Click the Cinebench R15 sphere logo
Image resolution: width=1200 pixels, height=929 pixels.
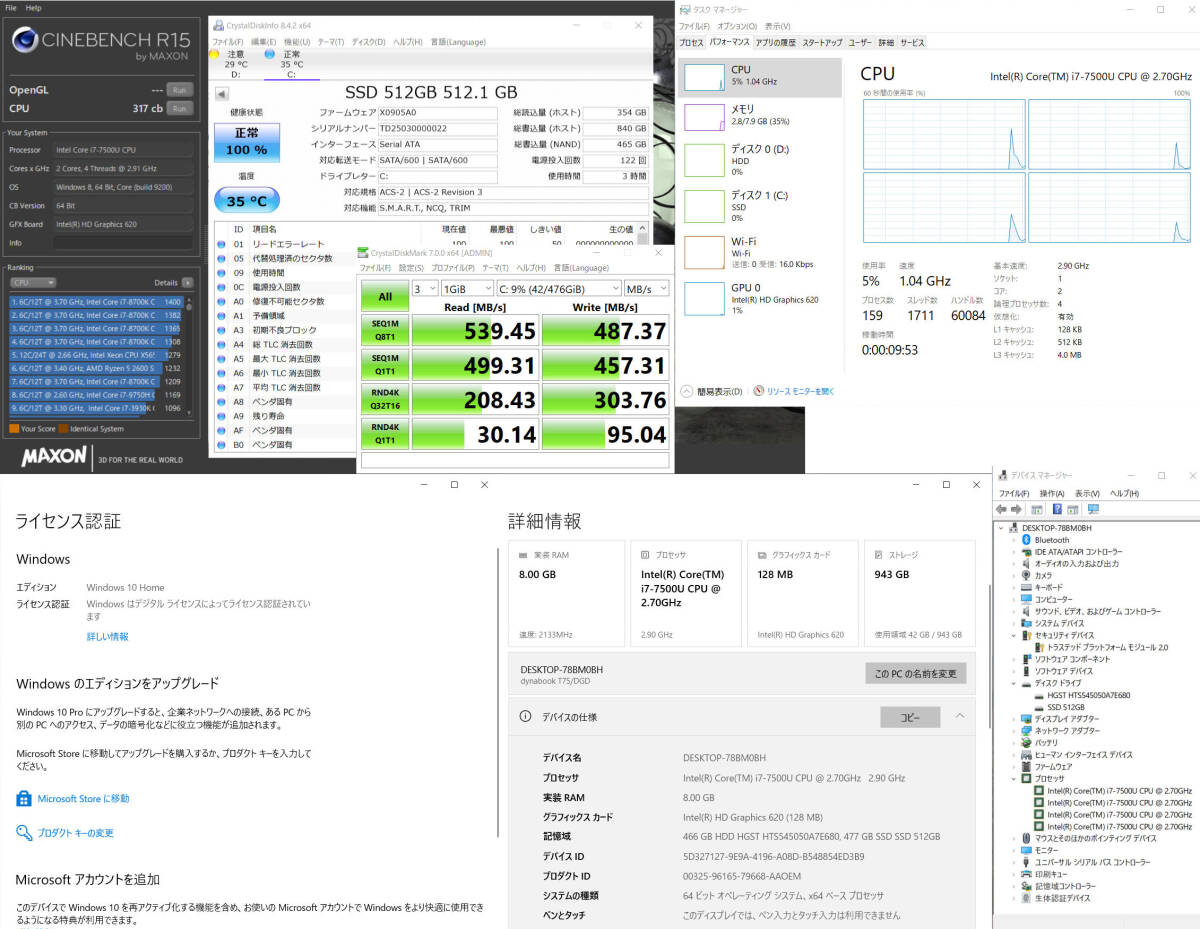coord(25,41)
